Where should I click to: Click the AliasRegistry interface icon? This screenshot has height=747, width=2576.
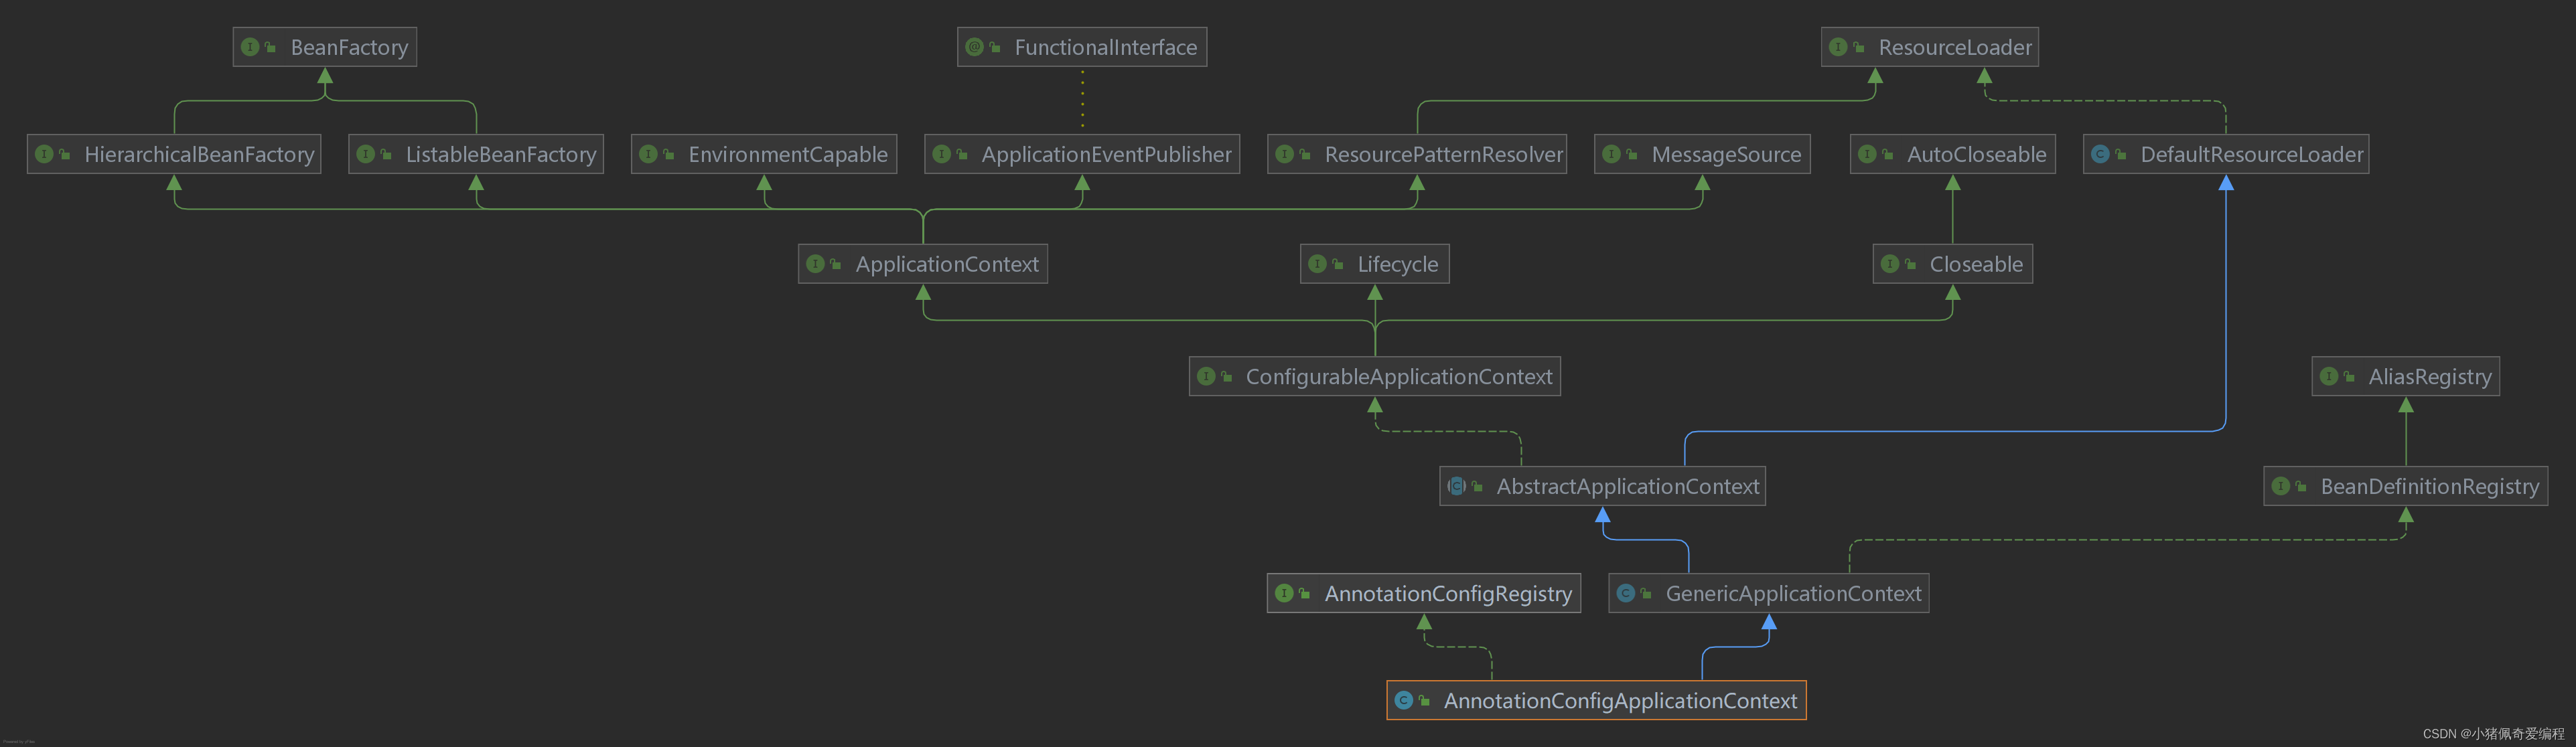point(2329,376)
